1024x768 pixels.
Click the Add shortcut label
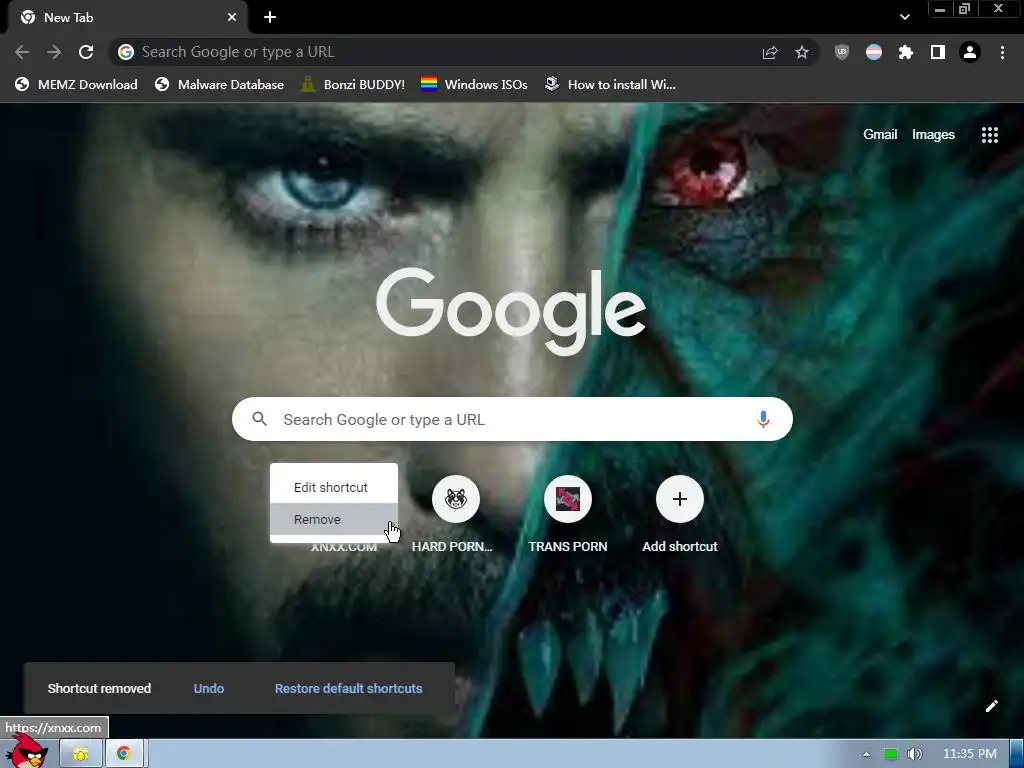[680, 547]
